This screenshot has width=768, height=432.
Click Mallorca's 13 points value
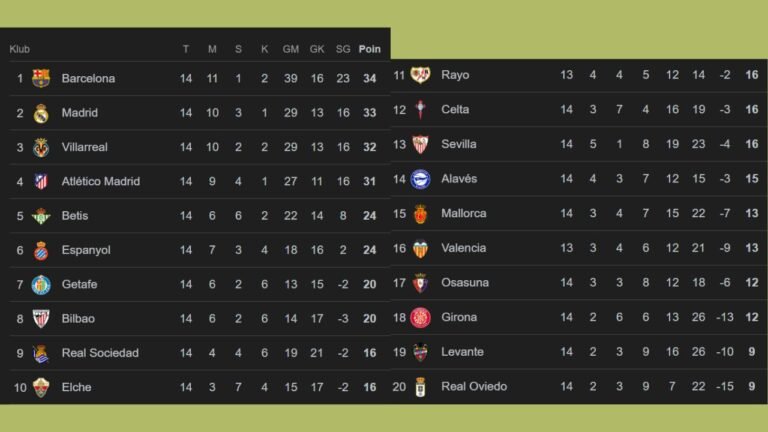(751, 214)
